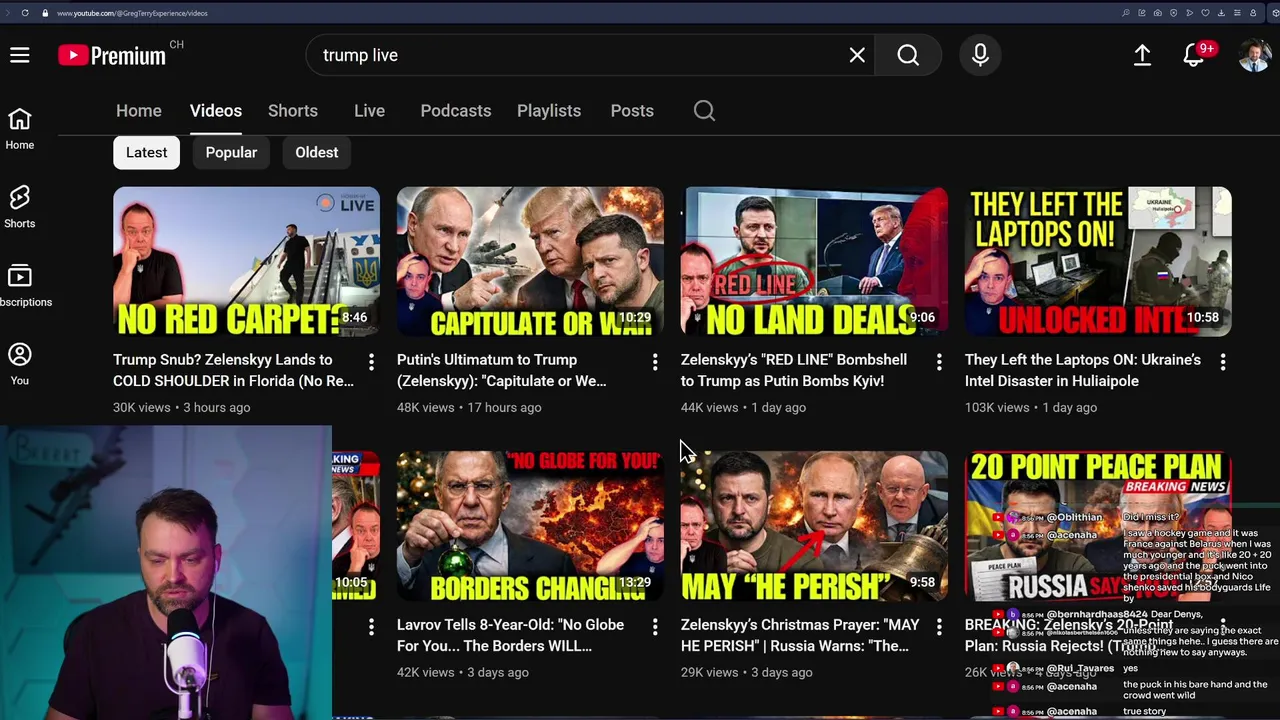Open options for Putin's Ultimatum video

(655, 361)
